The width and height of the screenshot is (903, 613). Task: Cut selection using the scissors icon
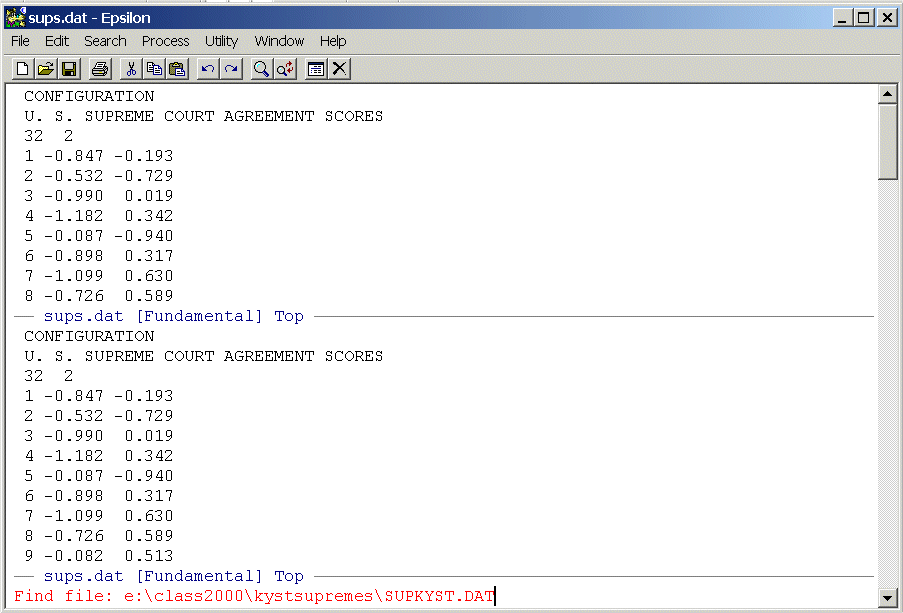pyautogui.click(x=130, y=69)
